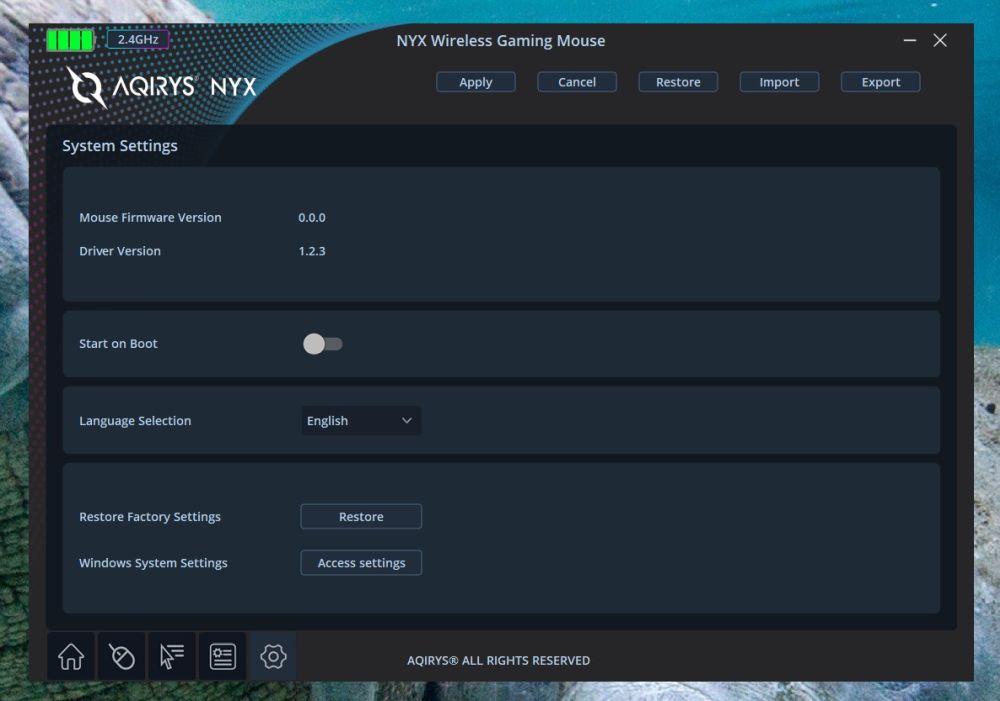
Task: Click the AQIRYS NYX logo
Action: [x=162, y=87]
